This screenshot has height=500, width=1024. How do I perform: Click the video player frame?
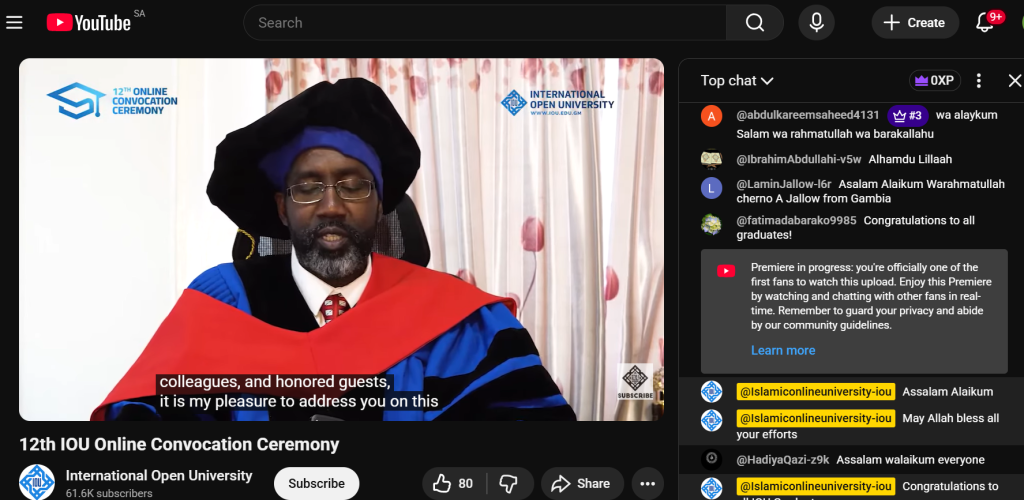coord(341,240)
